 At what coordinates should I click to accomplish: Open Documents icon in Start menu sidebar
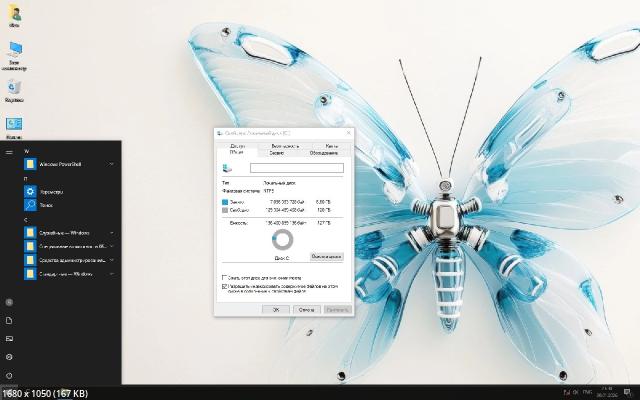coord(9,320)
